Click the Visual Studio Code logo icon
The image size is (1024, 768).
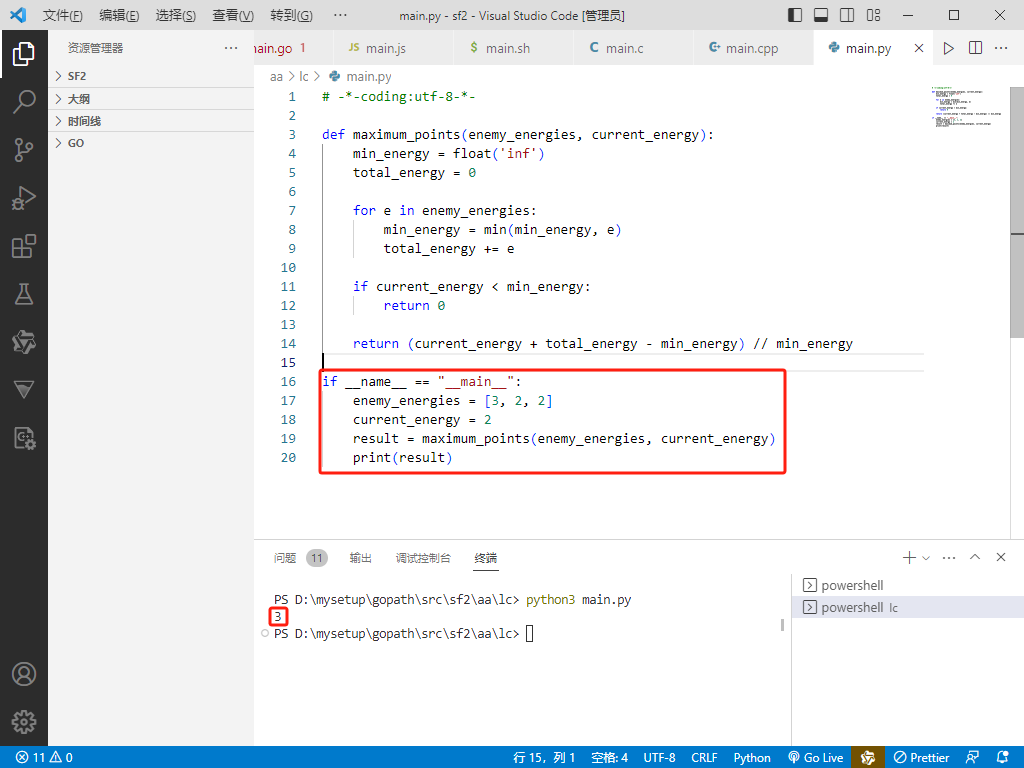(x=18, y=15)
